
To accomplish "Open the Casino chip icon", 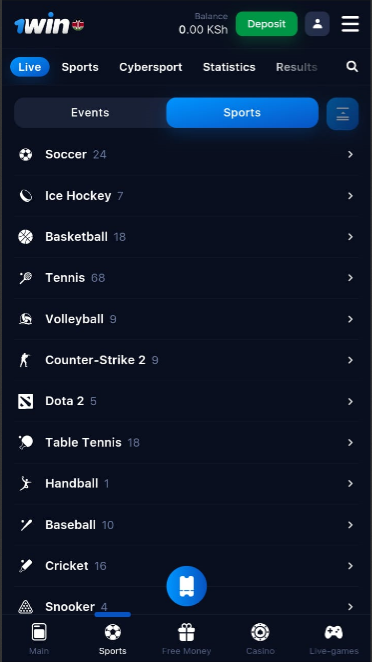I will (x=260, y=632).
